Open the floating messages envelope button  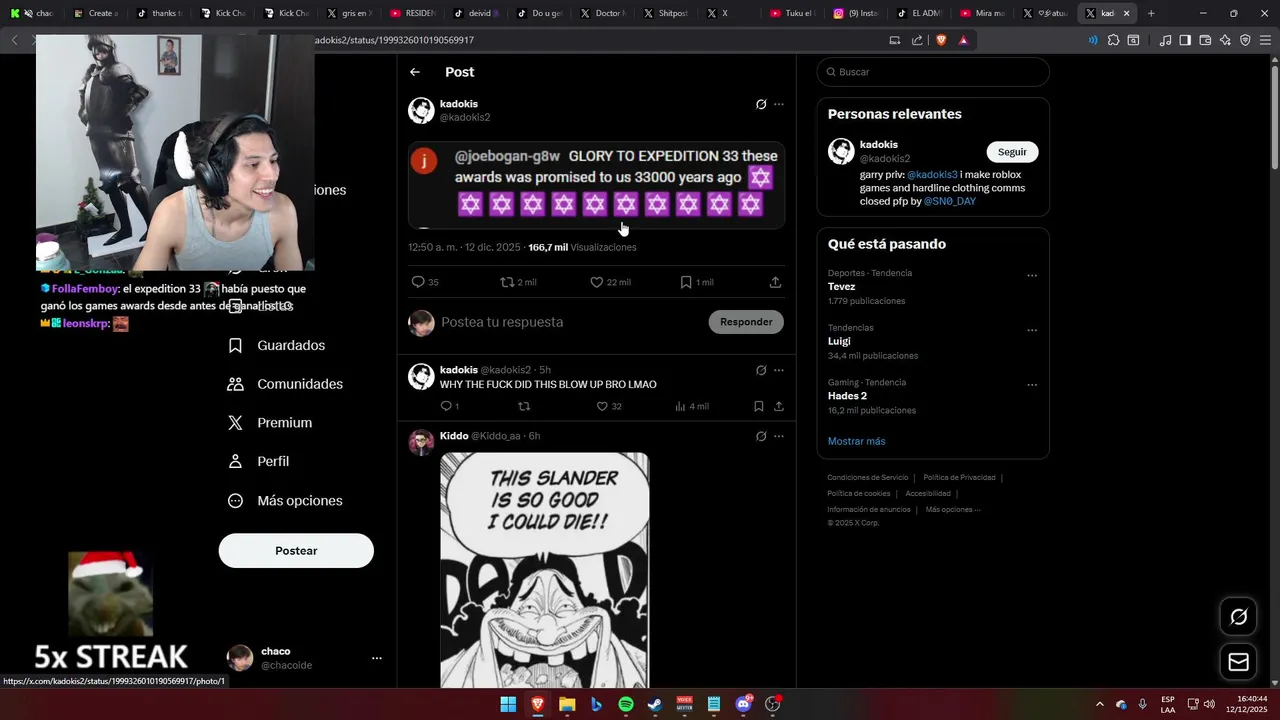(1238, 662)
